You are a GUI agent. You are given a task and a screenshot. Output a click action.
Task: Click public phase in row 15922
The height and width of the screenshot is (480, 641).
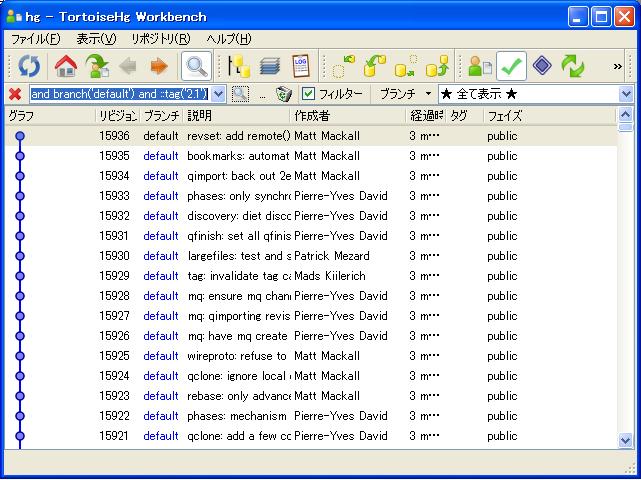[502, 416]
